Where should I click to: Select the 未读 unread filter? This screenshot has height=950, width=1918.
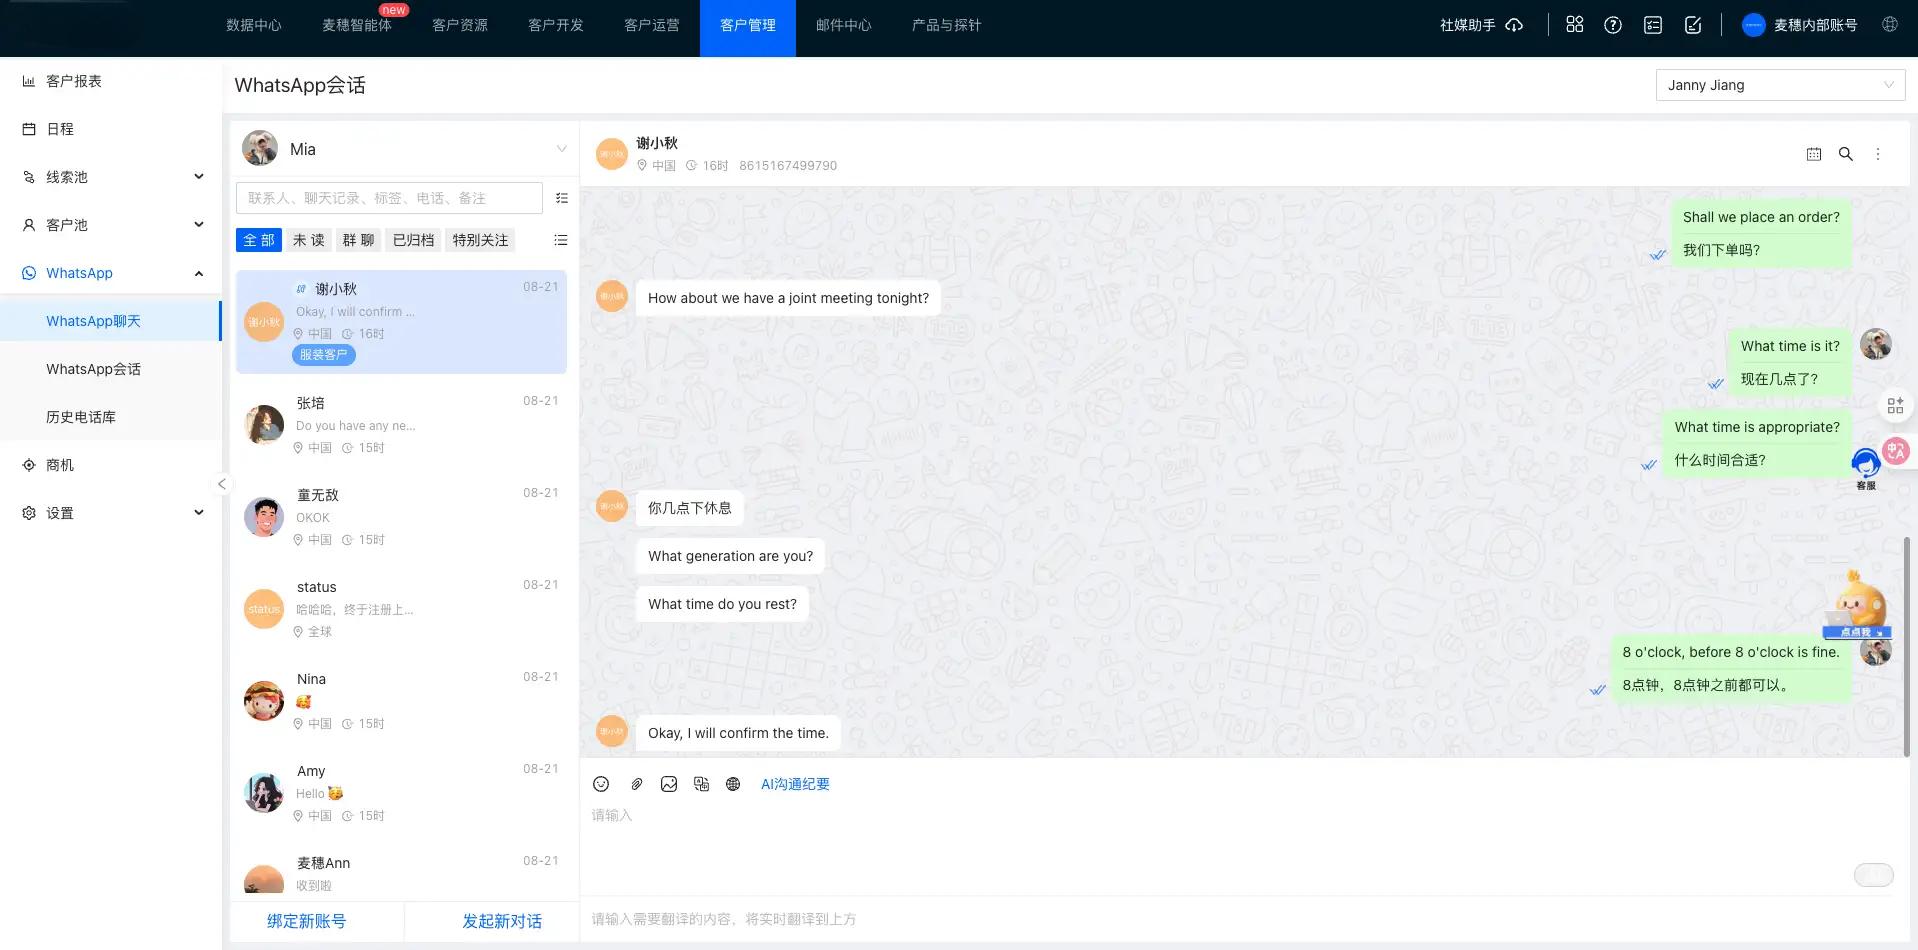coord(308,240)
